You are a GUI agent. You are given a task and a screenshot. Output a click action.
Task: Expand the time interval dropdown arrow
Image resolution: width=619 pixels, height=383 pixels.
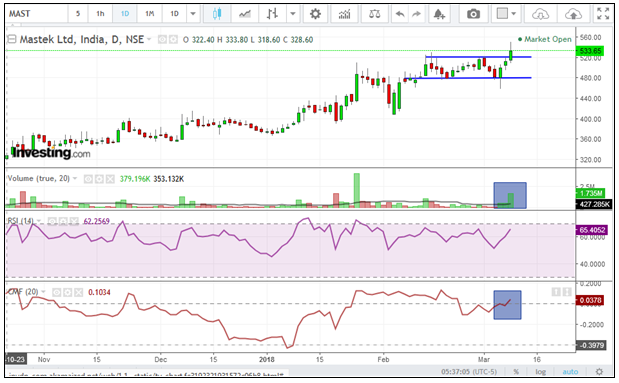193,14
